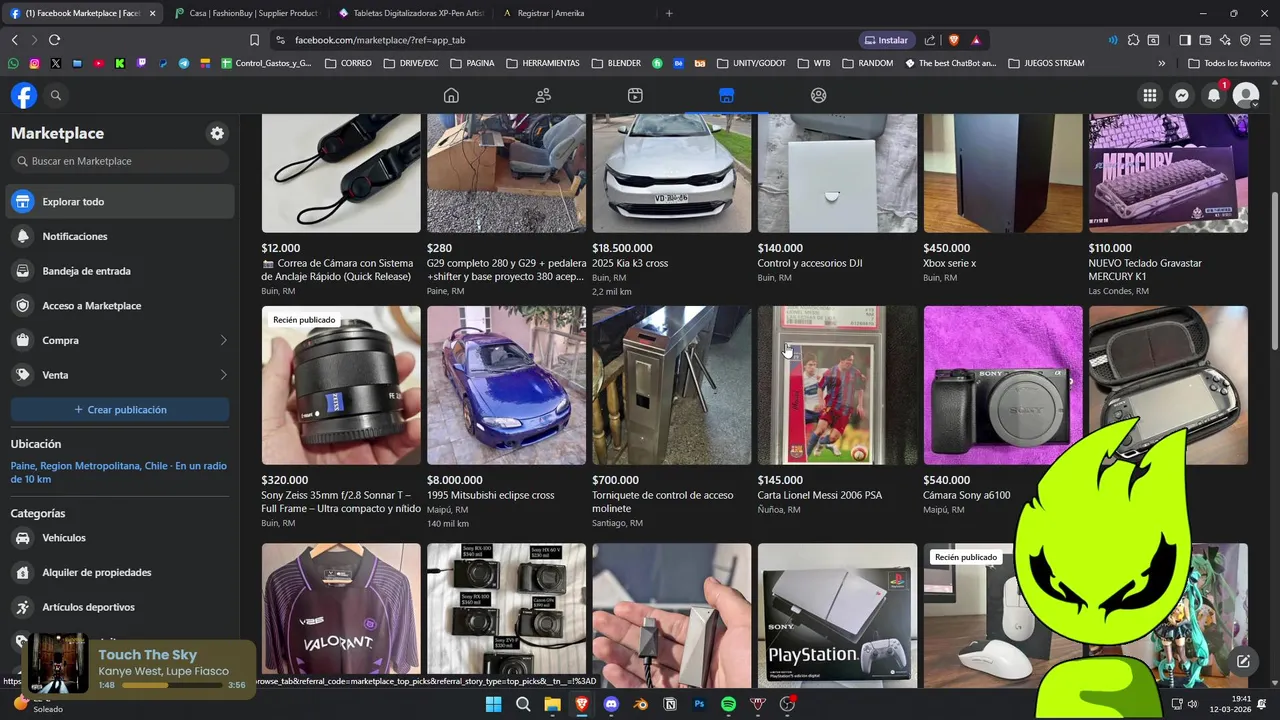This screenshot has height=720, width=1280.
Task: Open Acceso a Marketplace
Action: [x=120, y=306]
